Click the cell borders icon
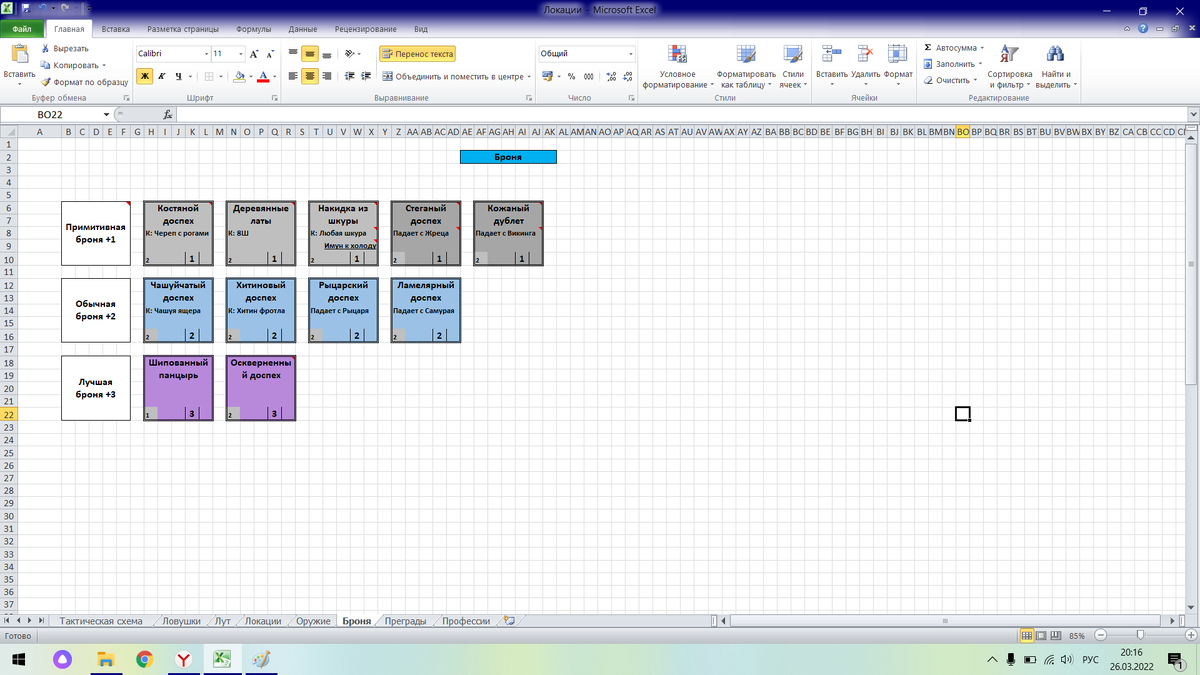 (x=209, y=76)
